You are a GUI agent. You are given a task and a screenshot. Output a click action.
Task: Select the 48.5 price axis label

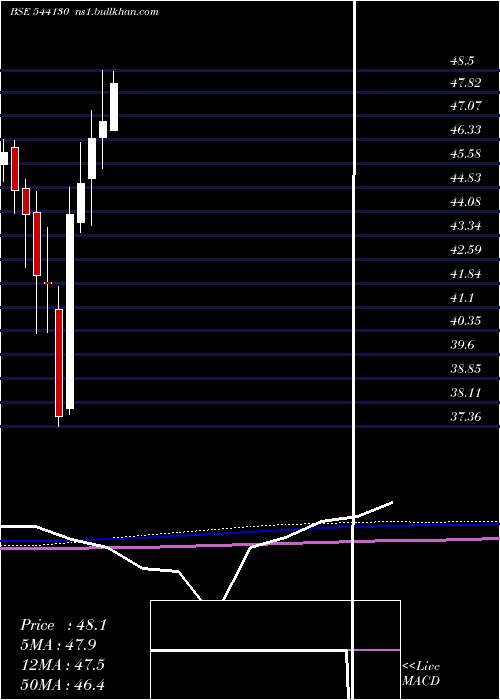462,61
